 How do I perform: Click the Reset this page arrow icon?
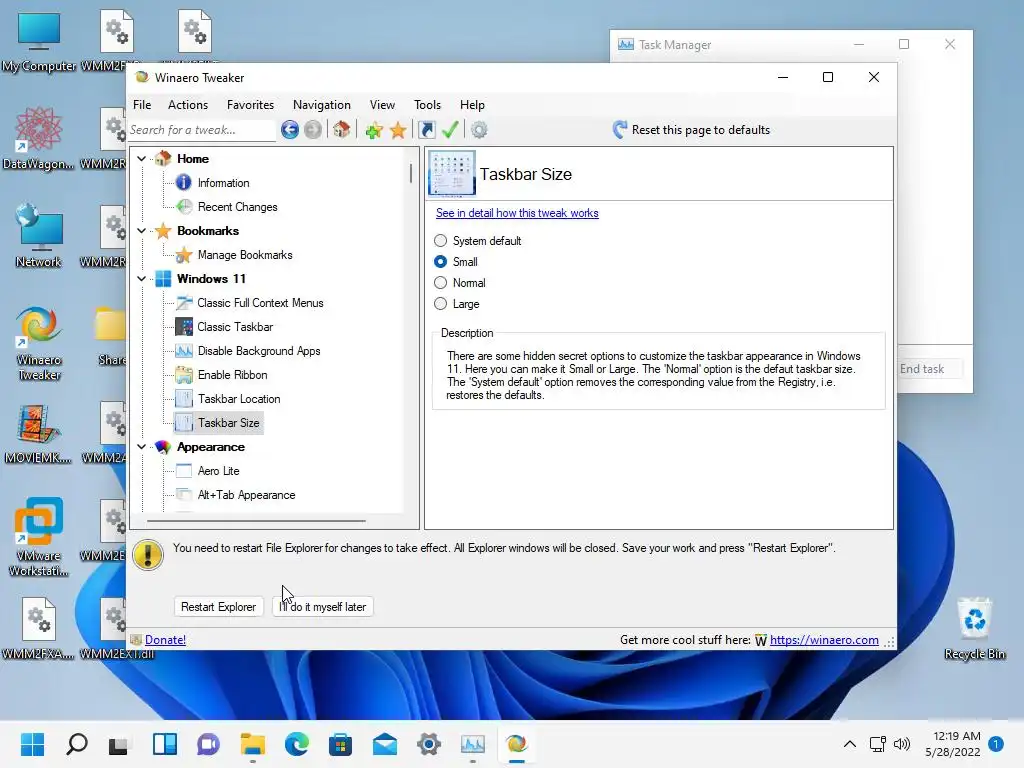coord(620,129)
